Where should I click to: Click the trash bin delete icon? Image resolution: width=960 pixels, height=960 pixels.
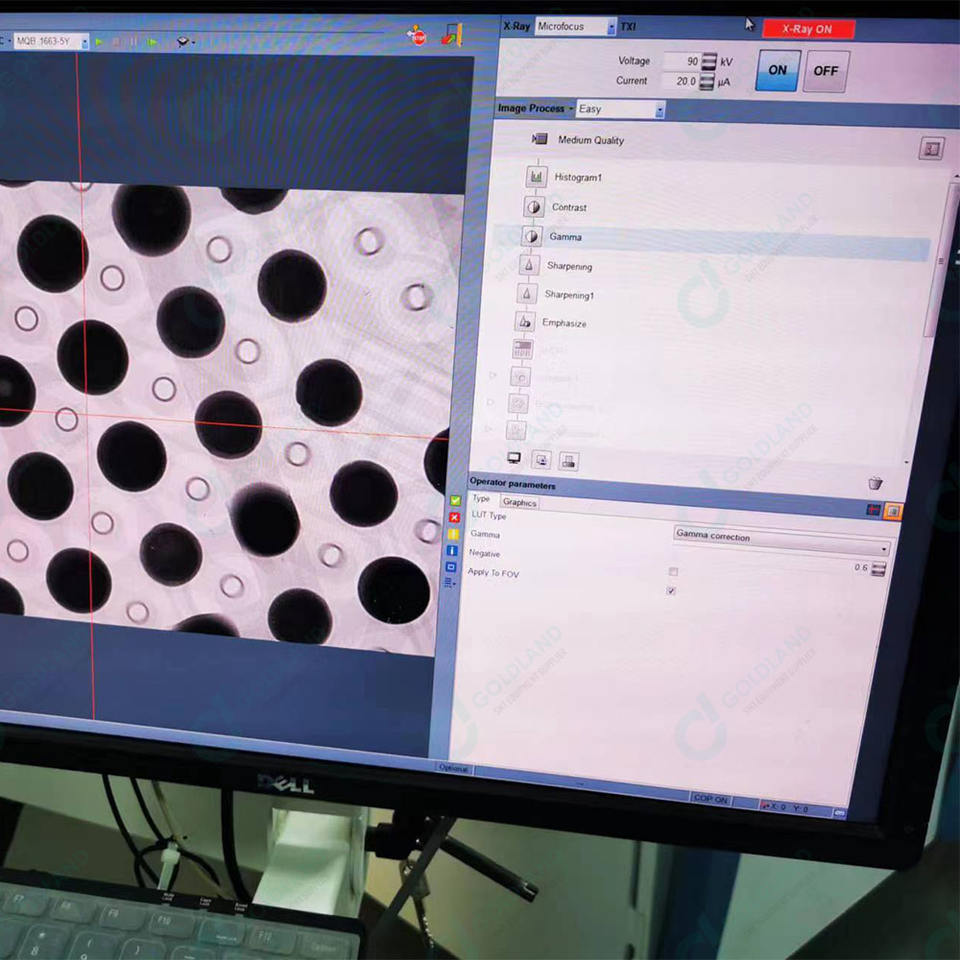coord(875,483)
